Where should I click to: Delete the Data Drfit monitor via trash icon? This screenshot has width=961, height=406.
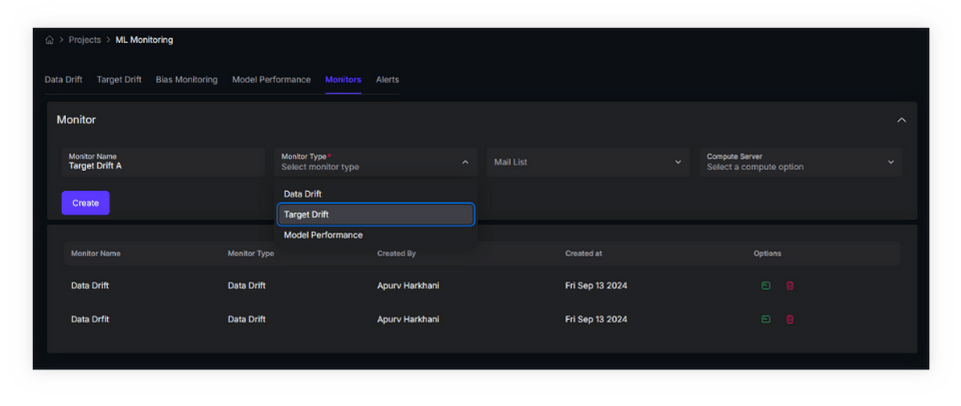tap(790, 319)
